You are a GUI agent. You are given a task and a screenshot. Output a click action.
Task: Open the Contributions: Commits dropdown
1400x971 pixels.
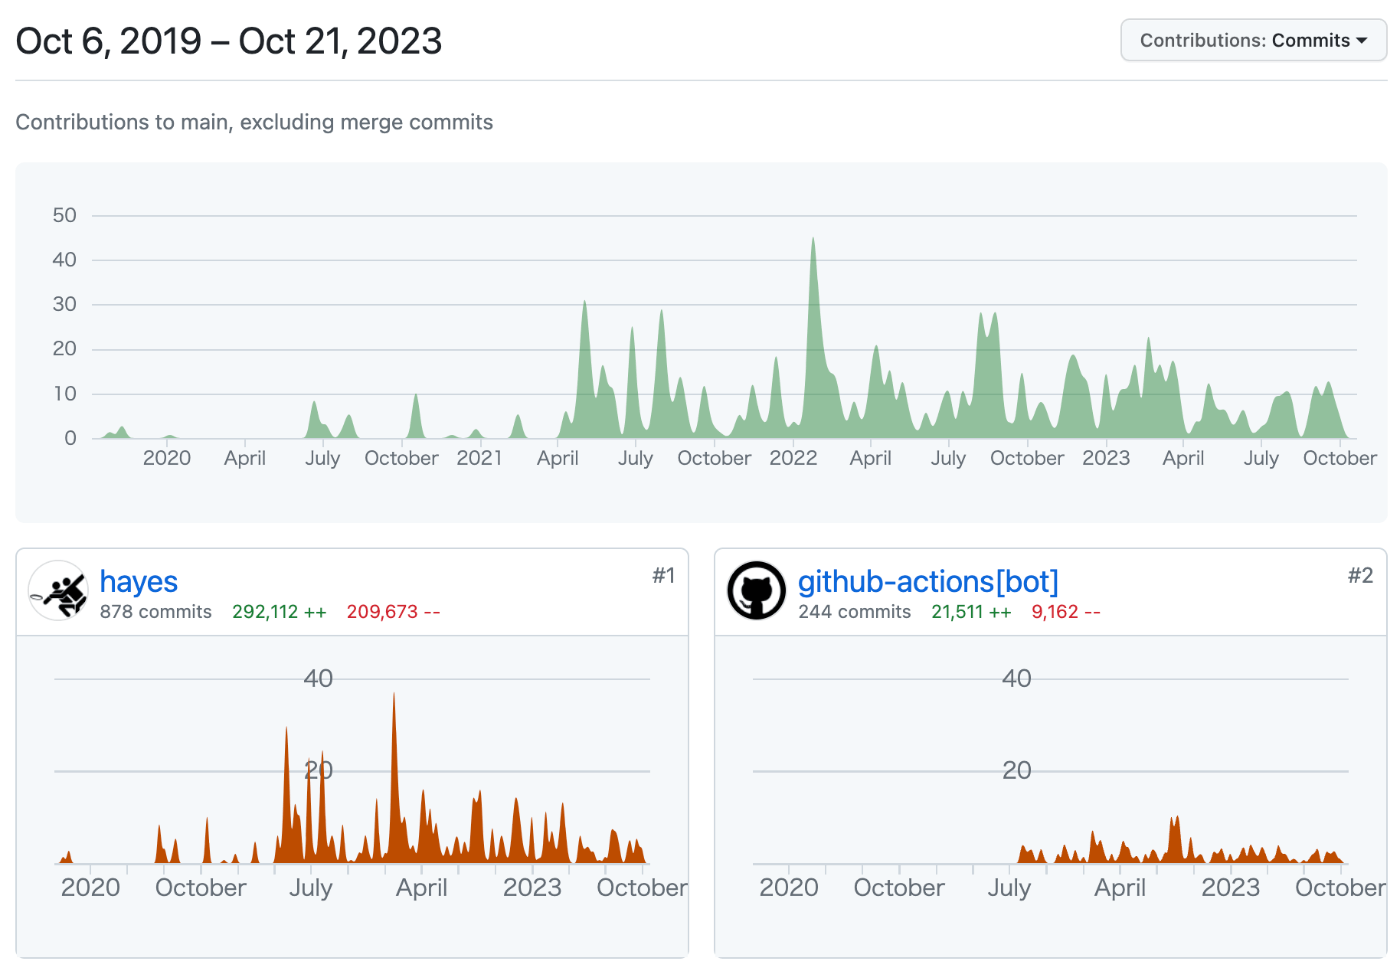(1253, 40)
